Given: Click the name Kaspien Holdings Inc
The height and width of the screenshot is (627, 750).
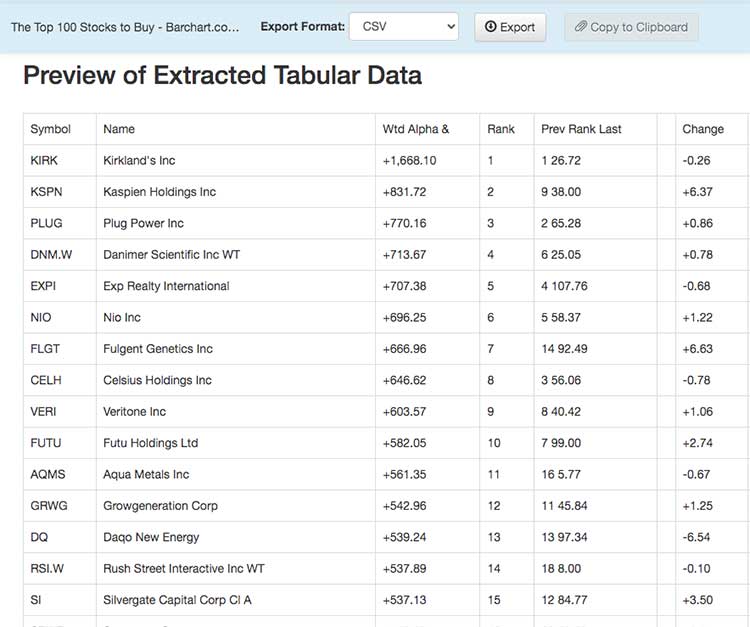Looking at the screenshot, I should pyautogui.click(x=160, y=192).
